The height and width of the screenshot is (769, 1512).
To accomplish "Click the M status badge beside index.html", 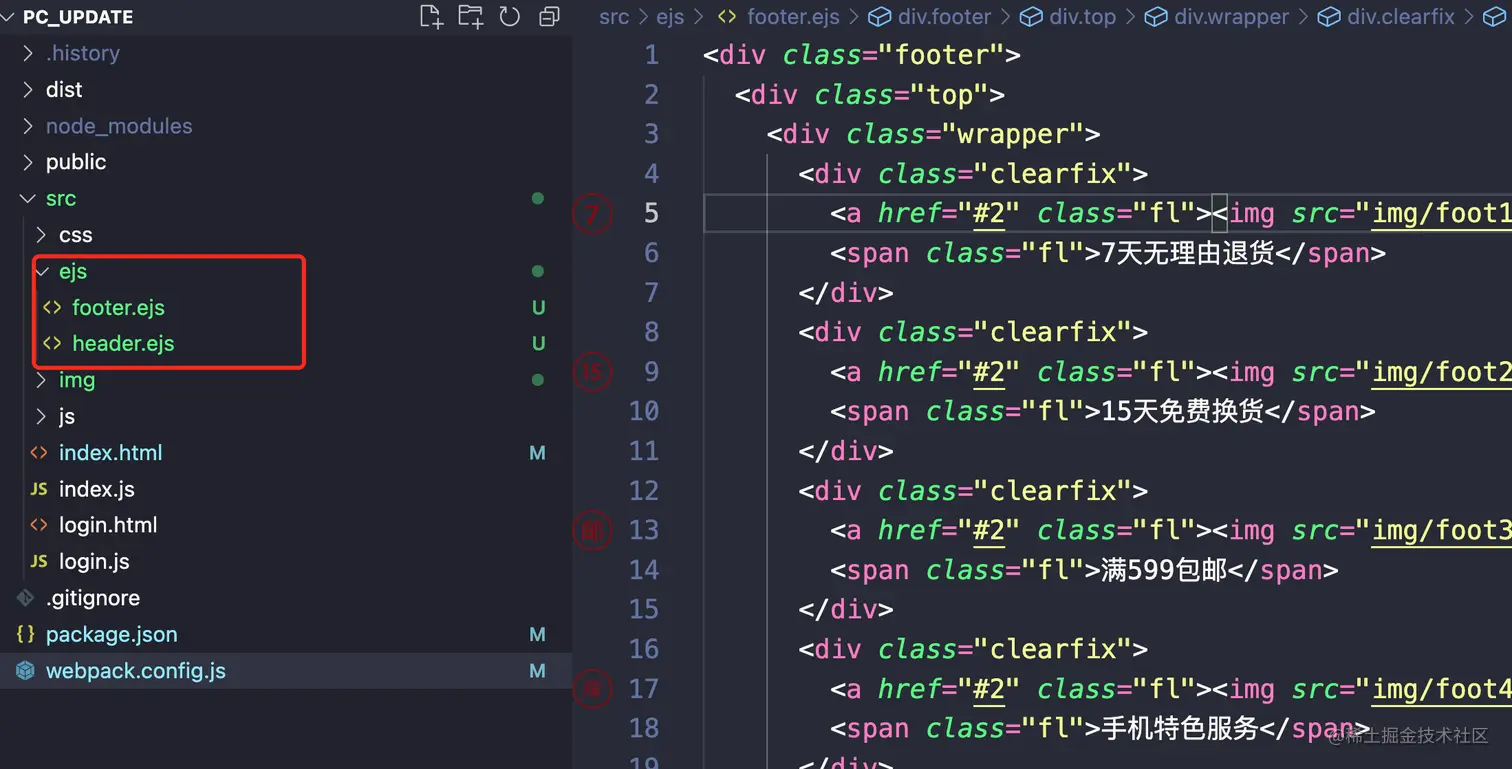I will point(538,453).
